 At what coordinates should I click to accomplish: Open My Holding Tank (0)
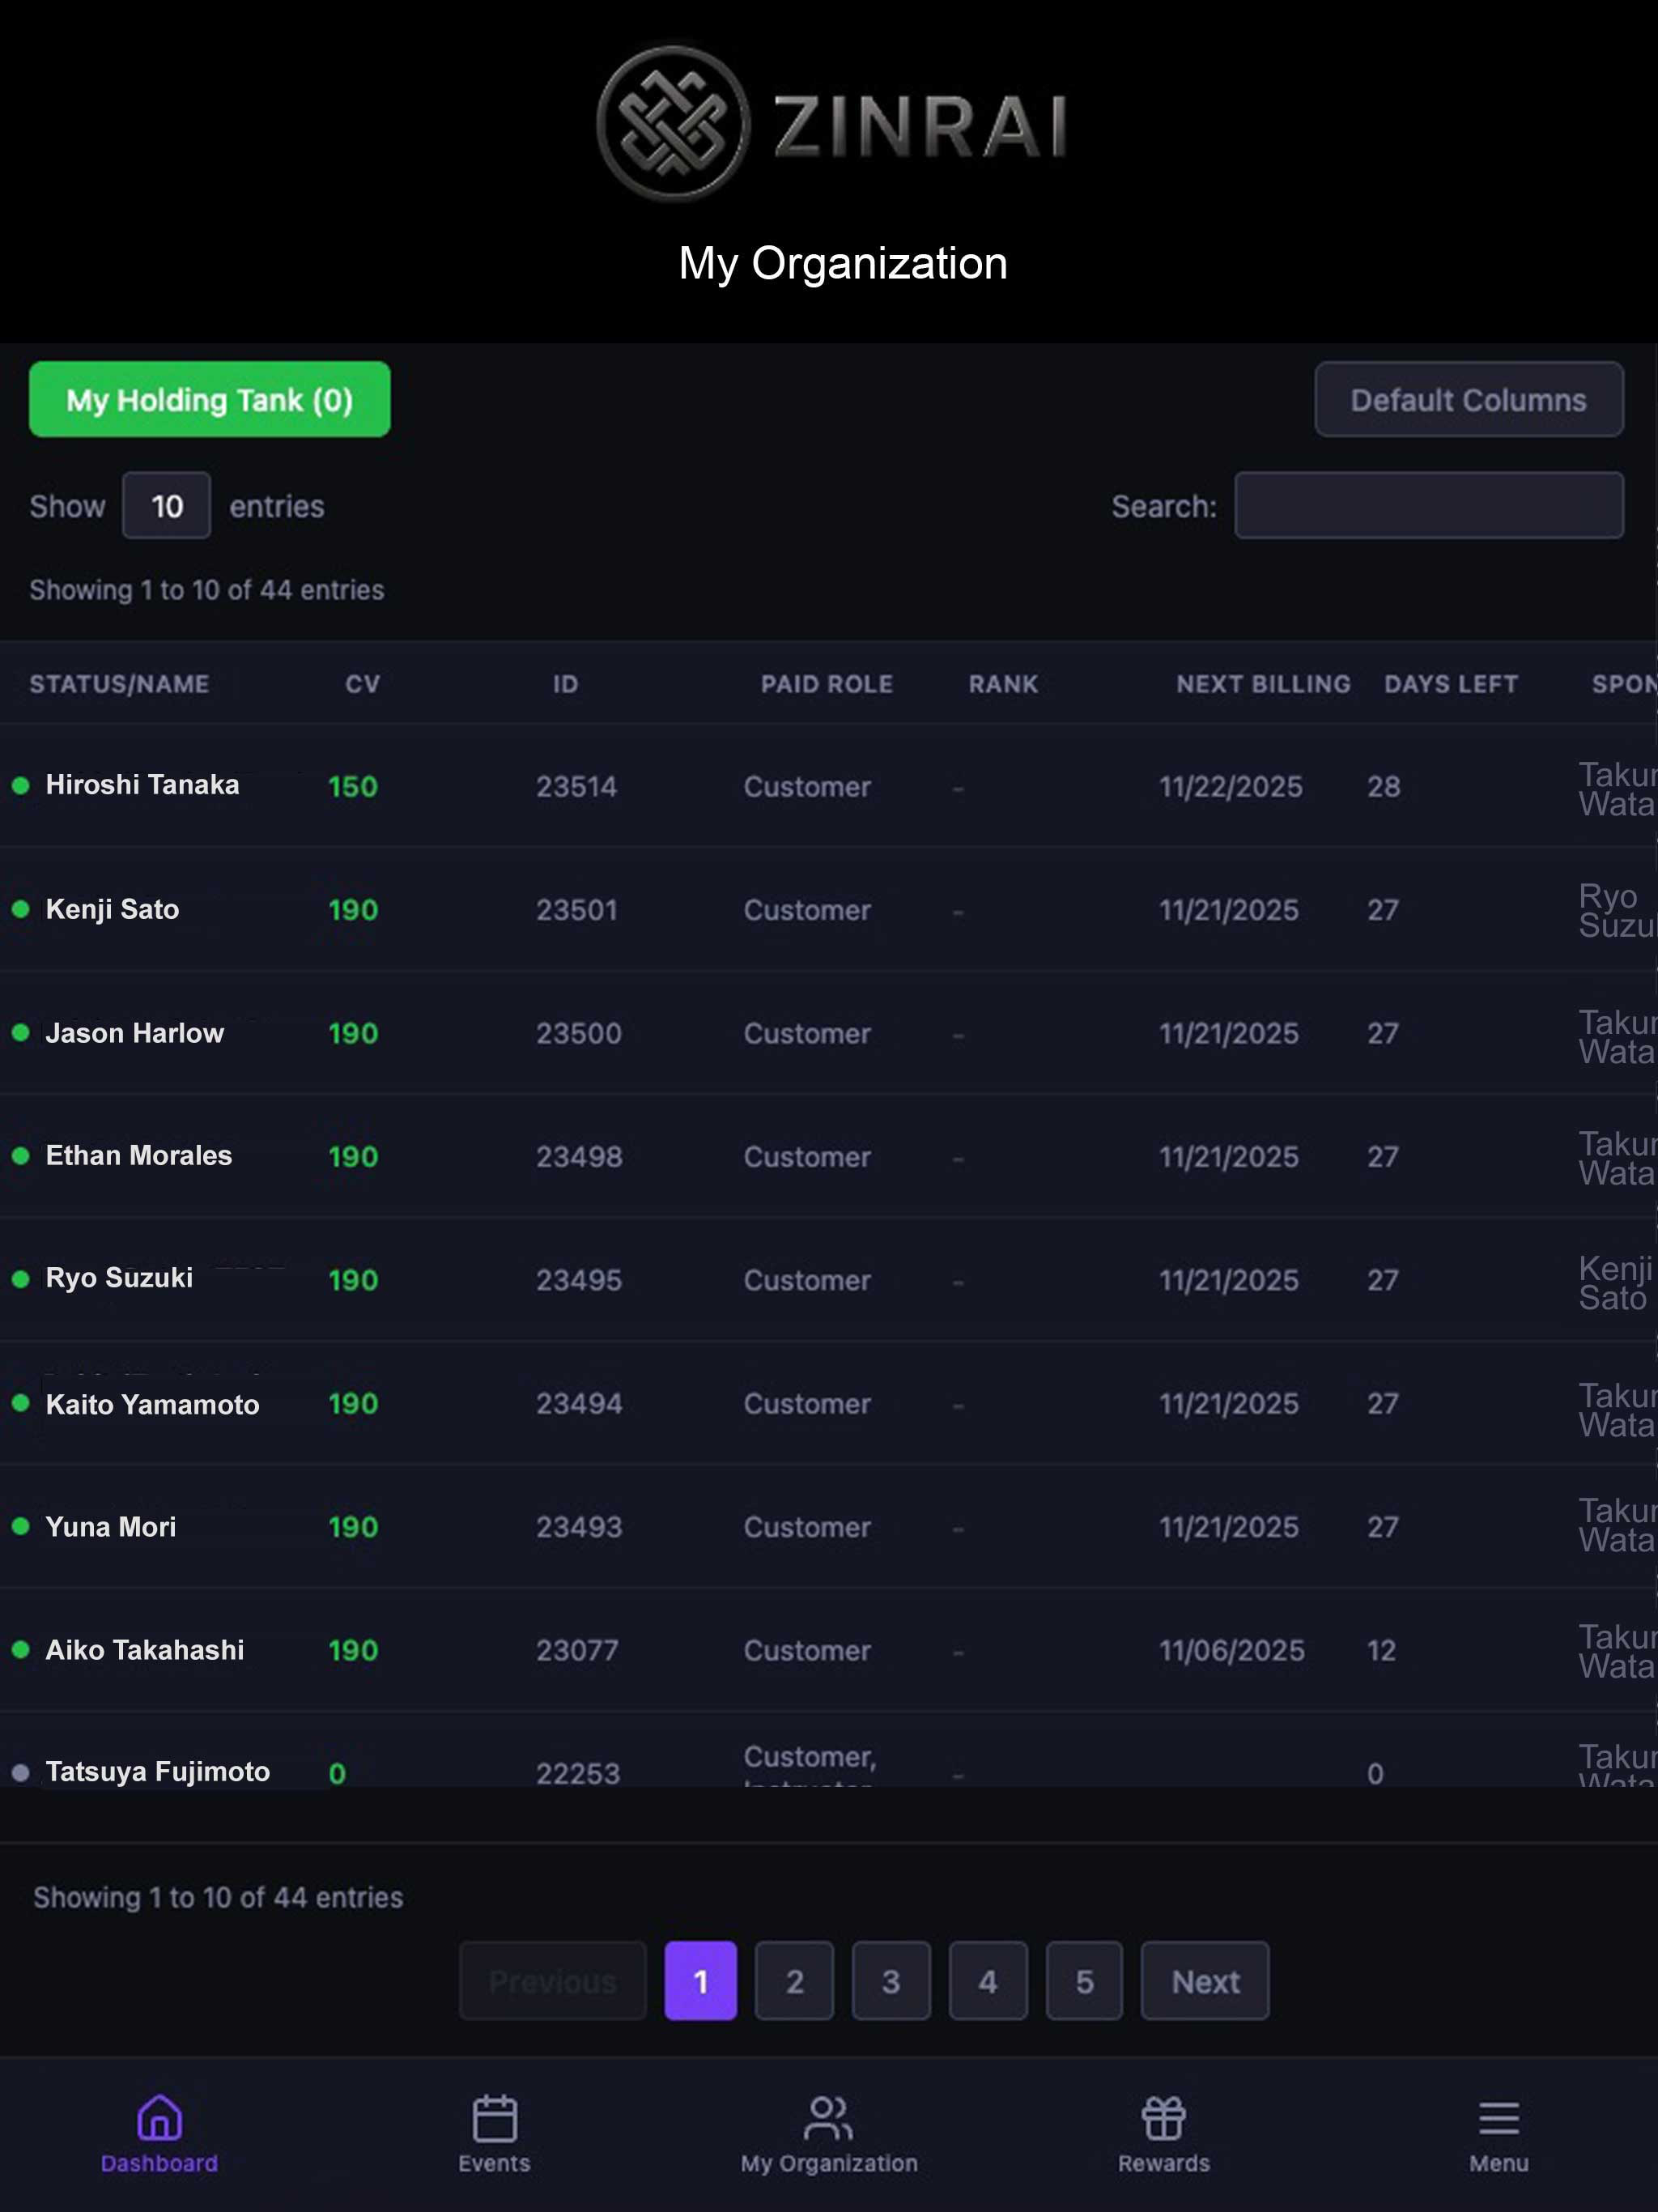coord(210,399)
